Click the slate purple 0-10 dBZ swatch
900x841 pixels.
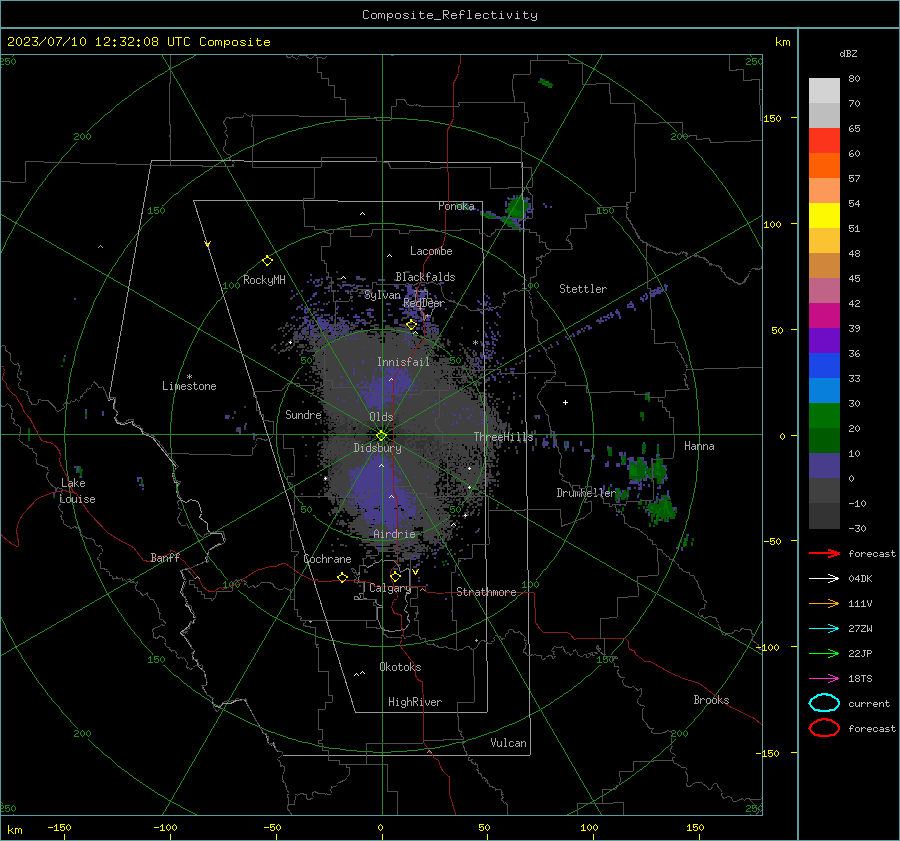click(824, 466)
